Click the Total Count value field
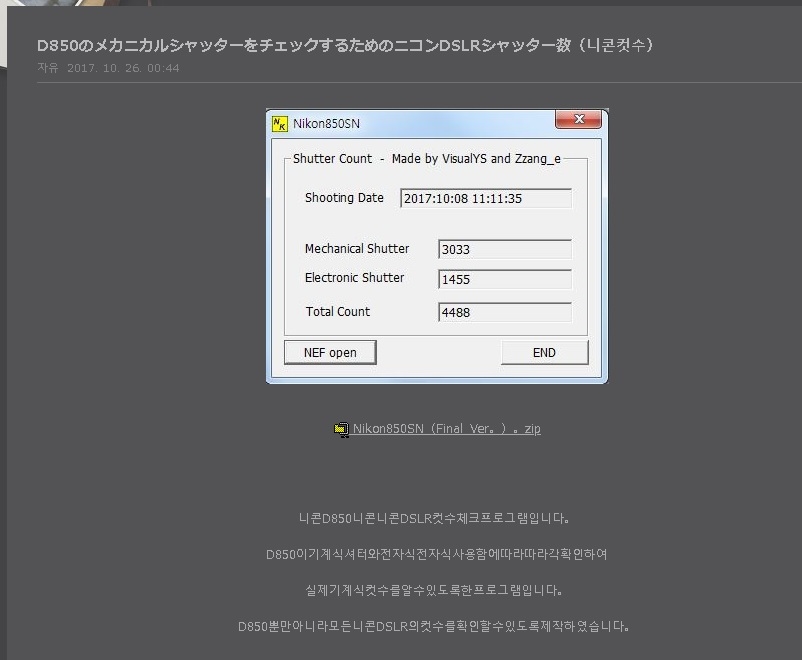This screenshot has height=660, width=802. (505, 312)
